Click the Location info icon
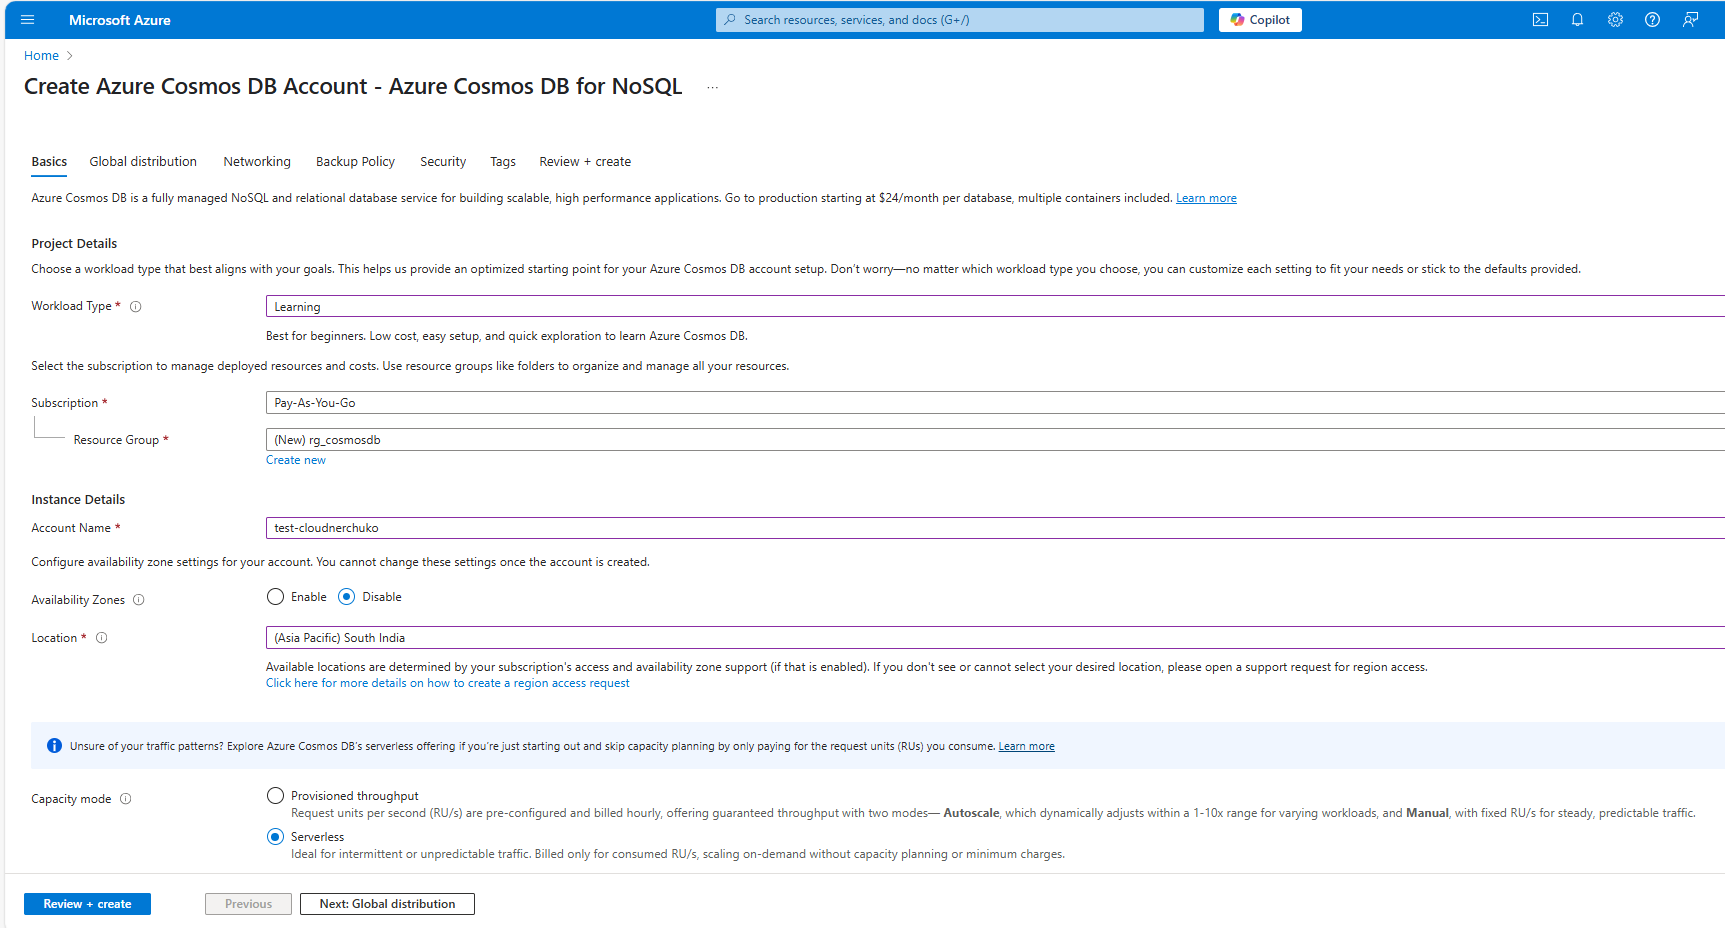Viewport: 1725px width, 928px height. pyautogui.click(x=101, y=638)
